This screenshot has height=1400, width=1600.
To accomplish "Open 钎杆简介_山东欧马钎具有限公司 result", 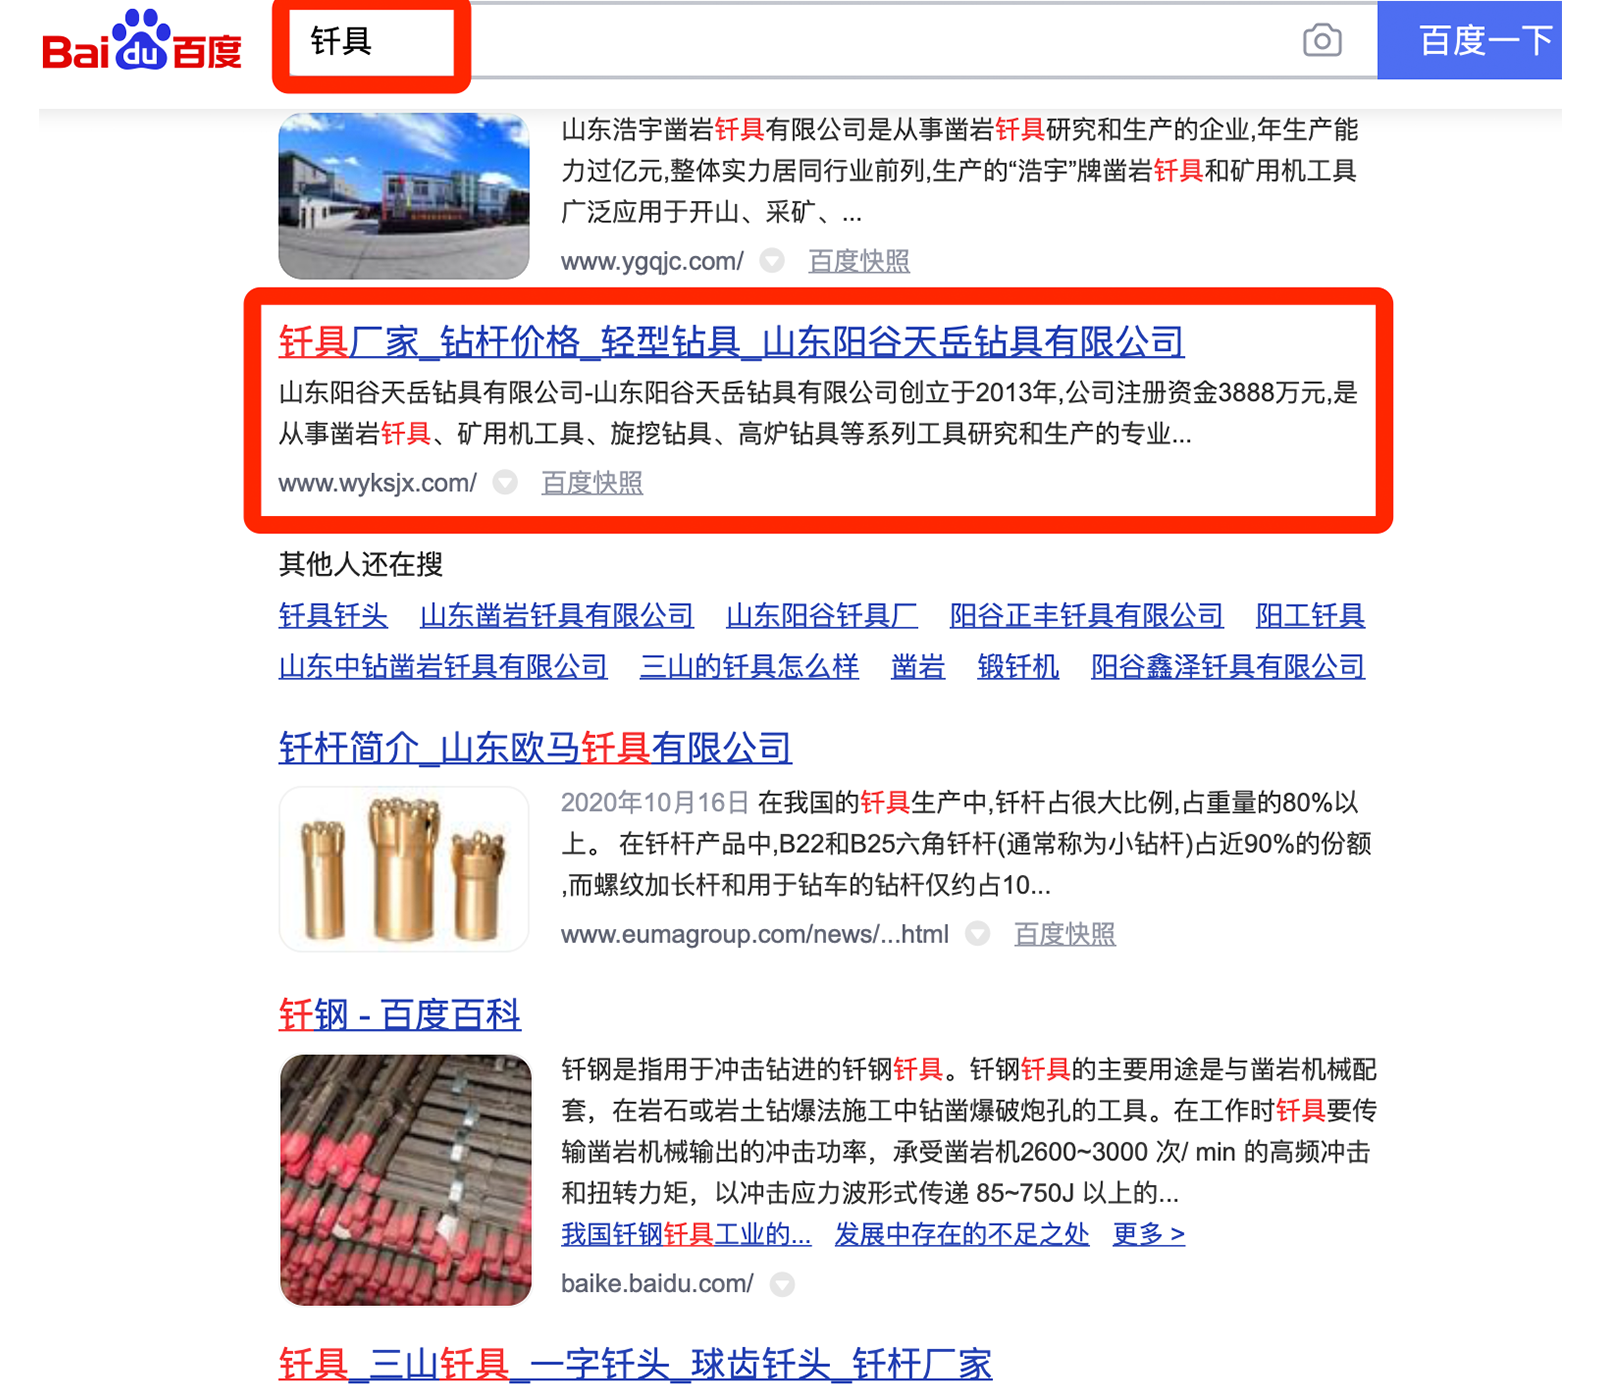I will (535, 748).
